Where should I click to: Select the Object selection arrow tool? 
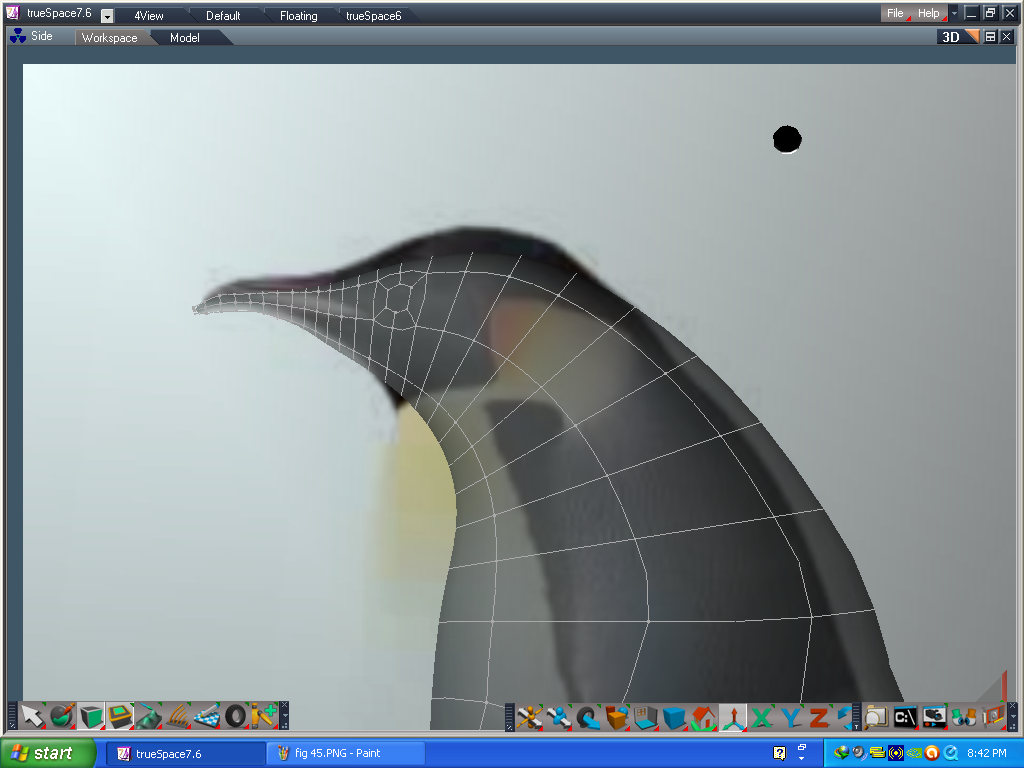[33, 716]
